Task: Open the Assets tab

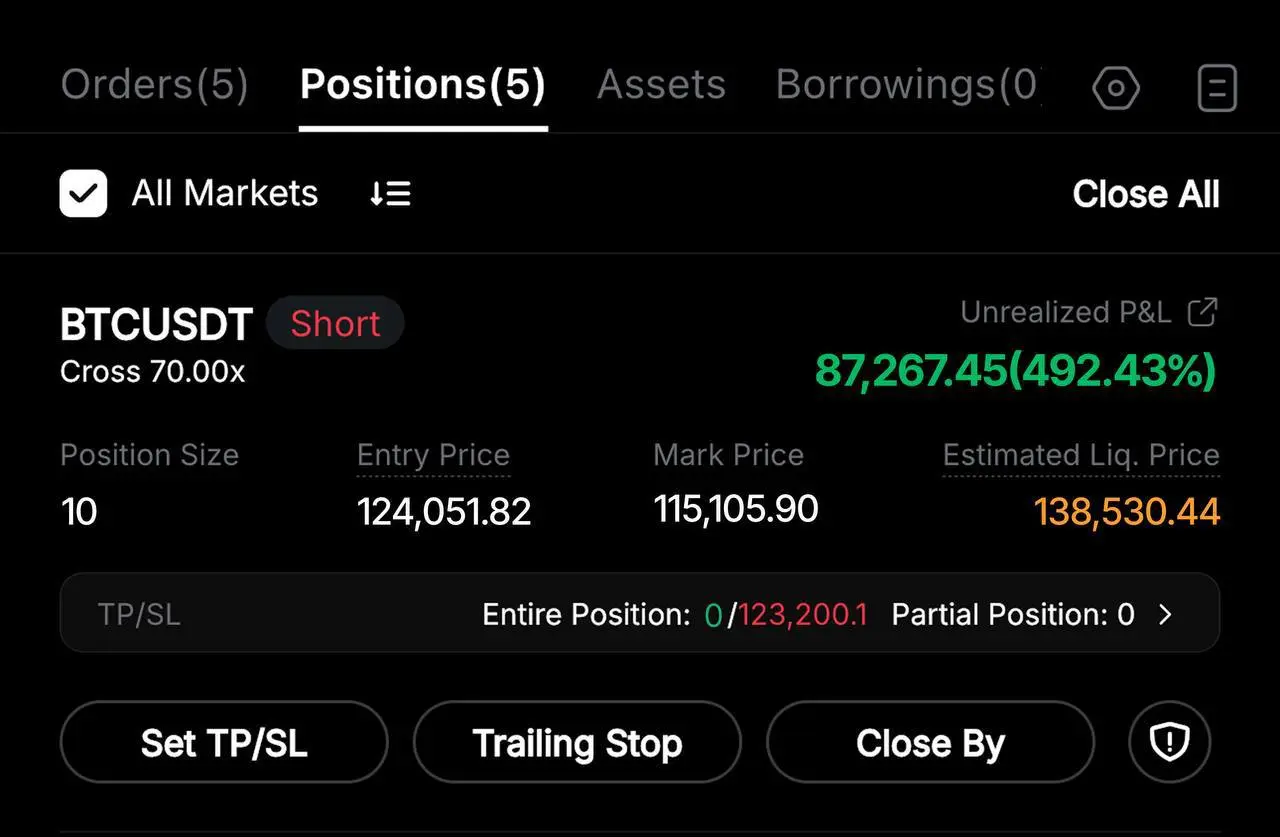Action: pyautogui.click(x=661, y=85)
